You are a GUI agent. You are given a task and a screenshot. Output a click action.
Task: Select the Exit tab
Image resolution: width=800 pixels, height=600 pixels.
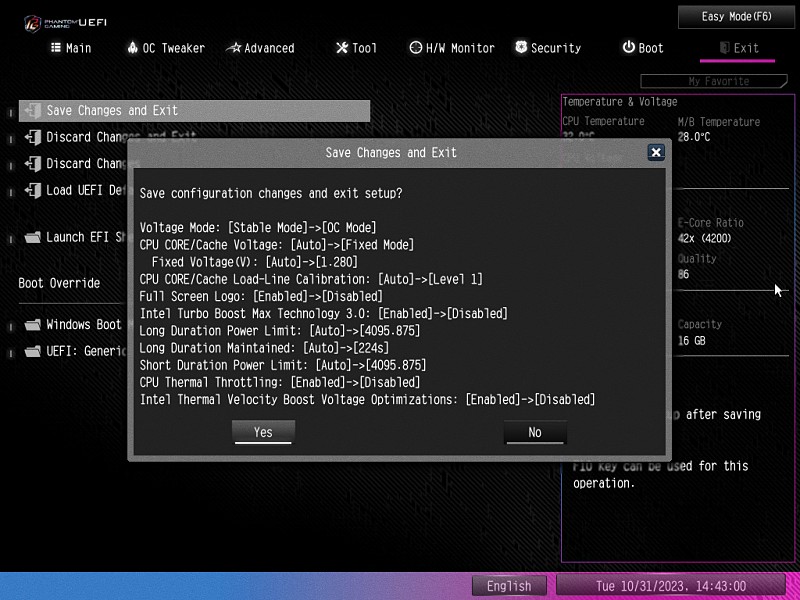[737, 48]
